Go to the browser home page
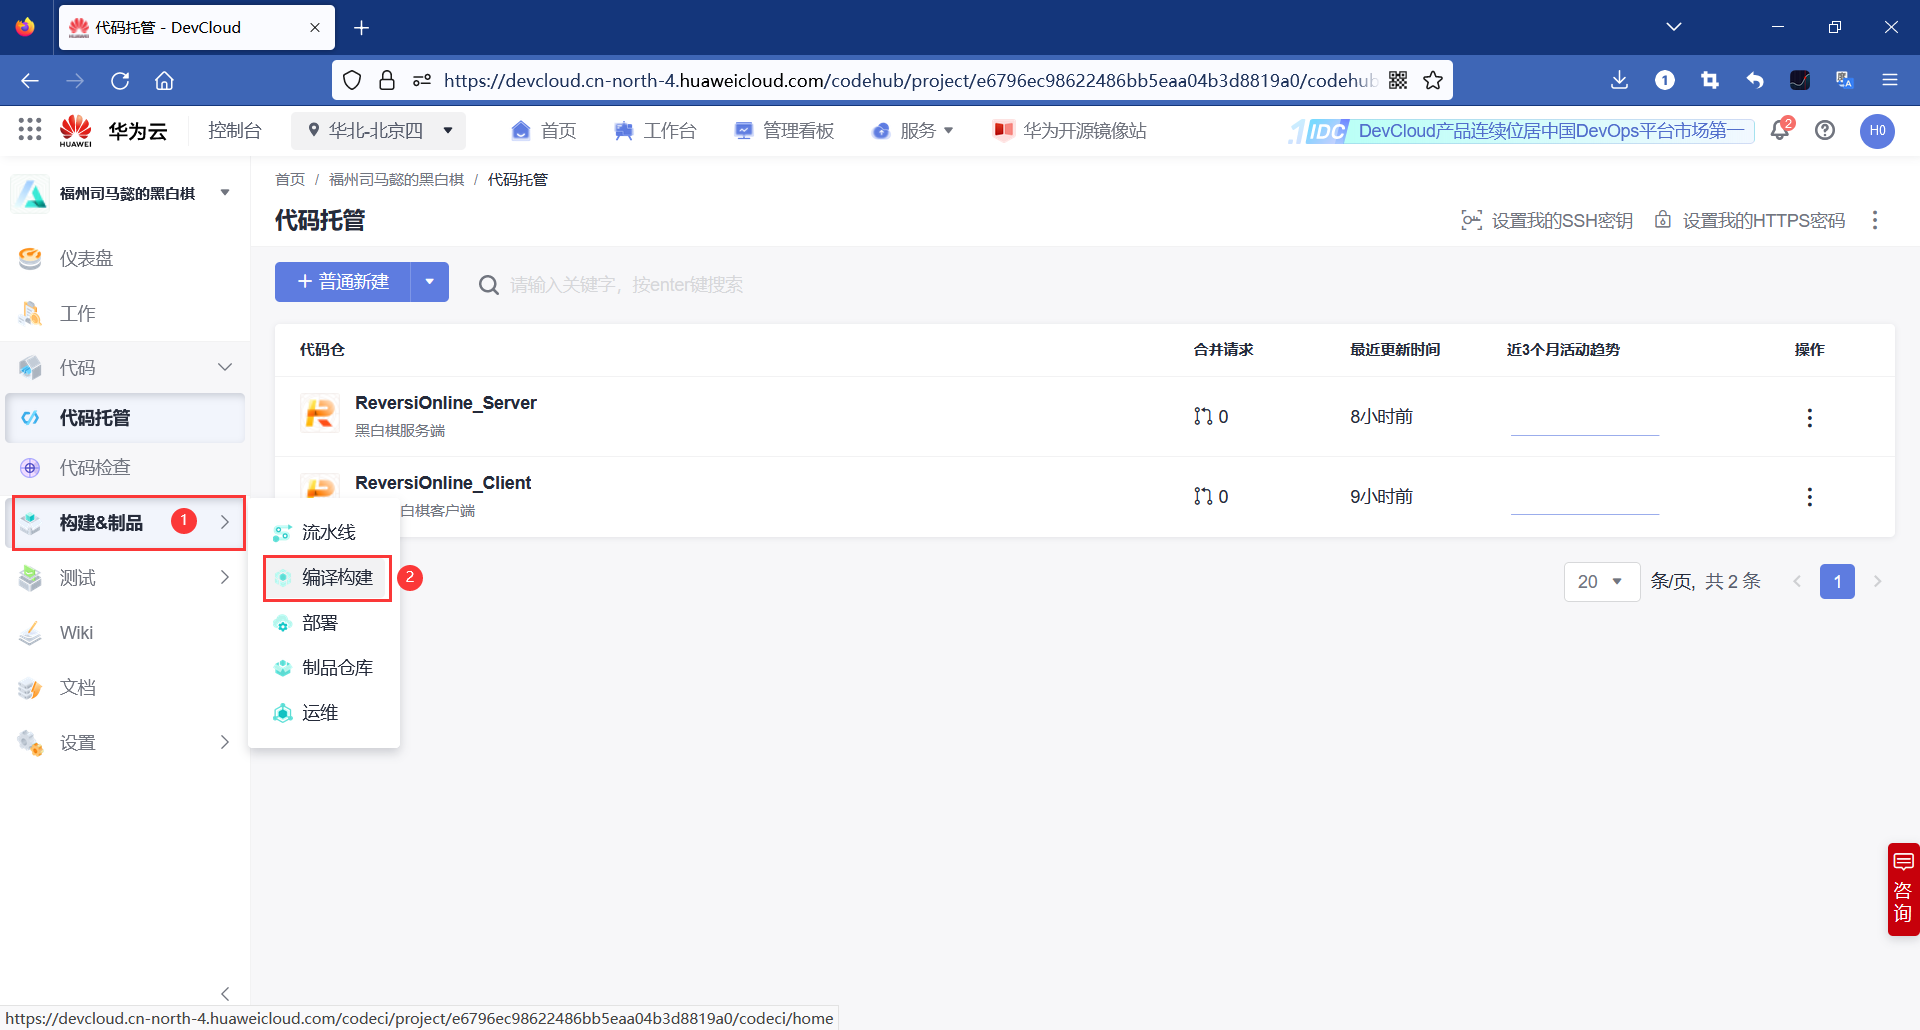1920x1030 pixels. point(165,80)
